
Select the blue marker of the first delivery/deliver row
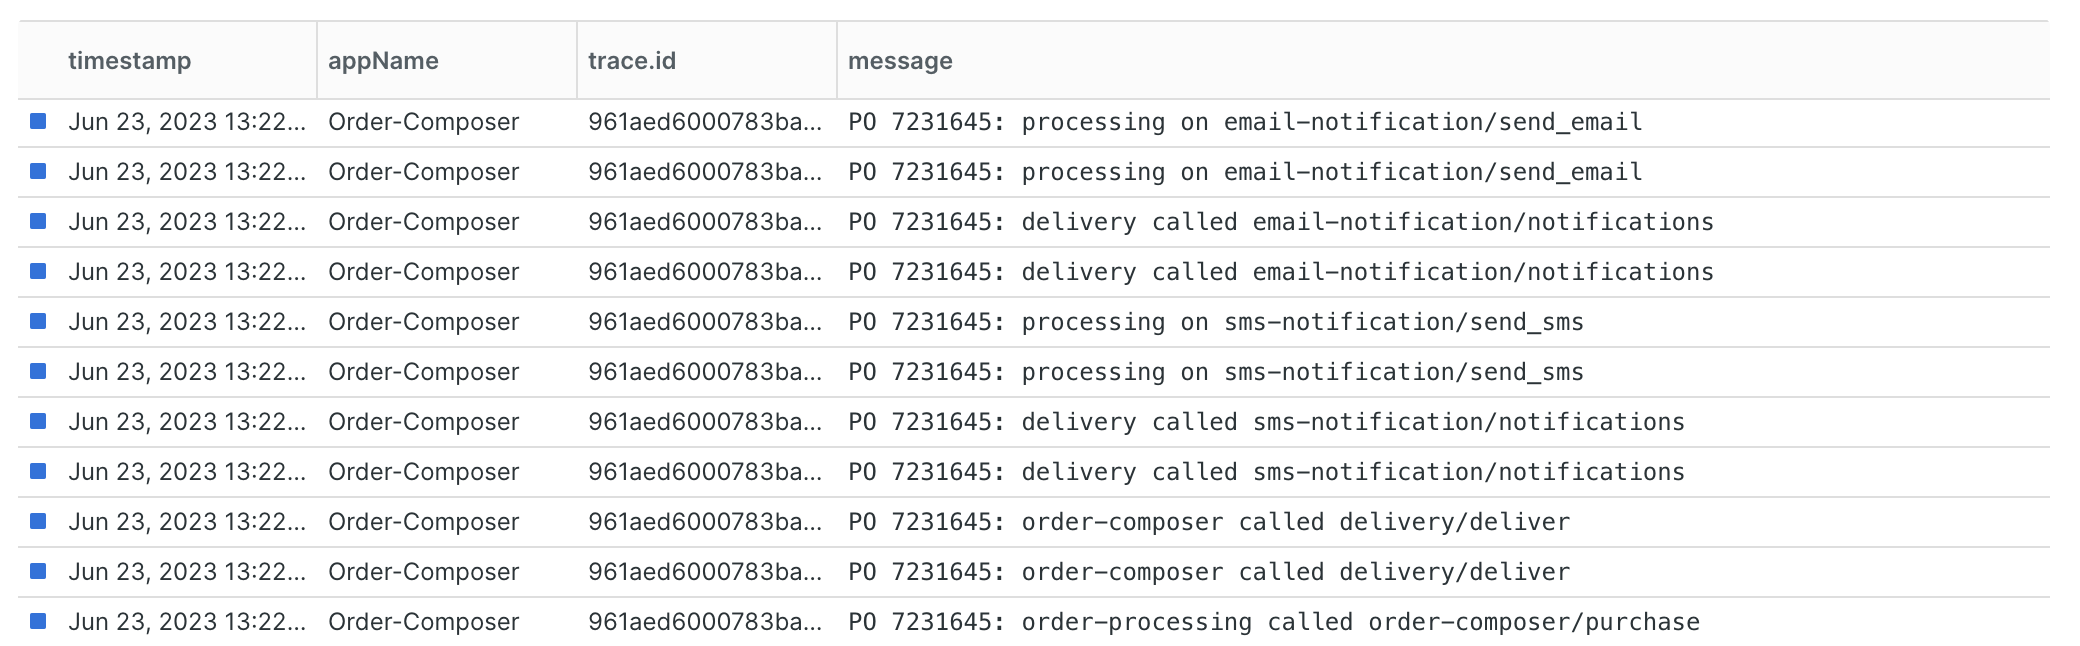pos(38,521)
